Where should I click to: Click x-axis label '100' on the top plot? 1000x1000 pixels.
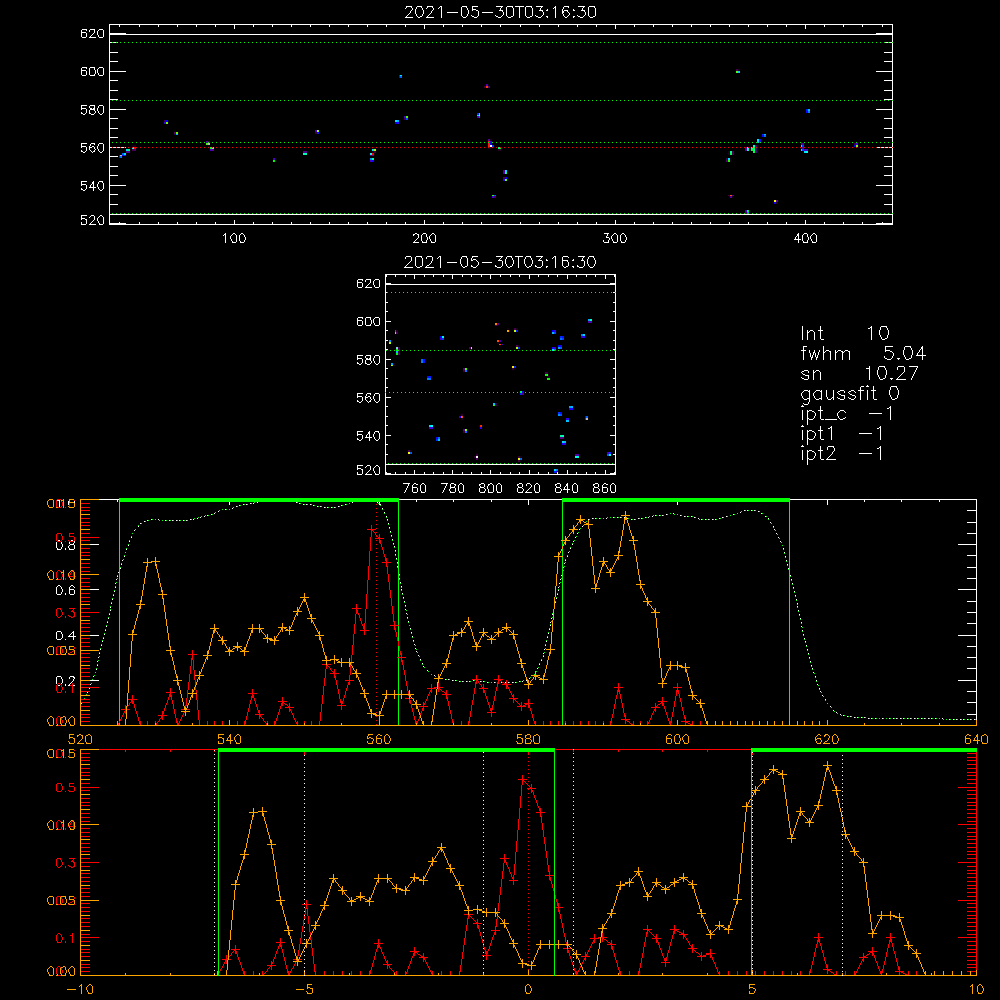[234, 239]
